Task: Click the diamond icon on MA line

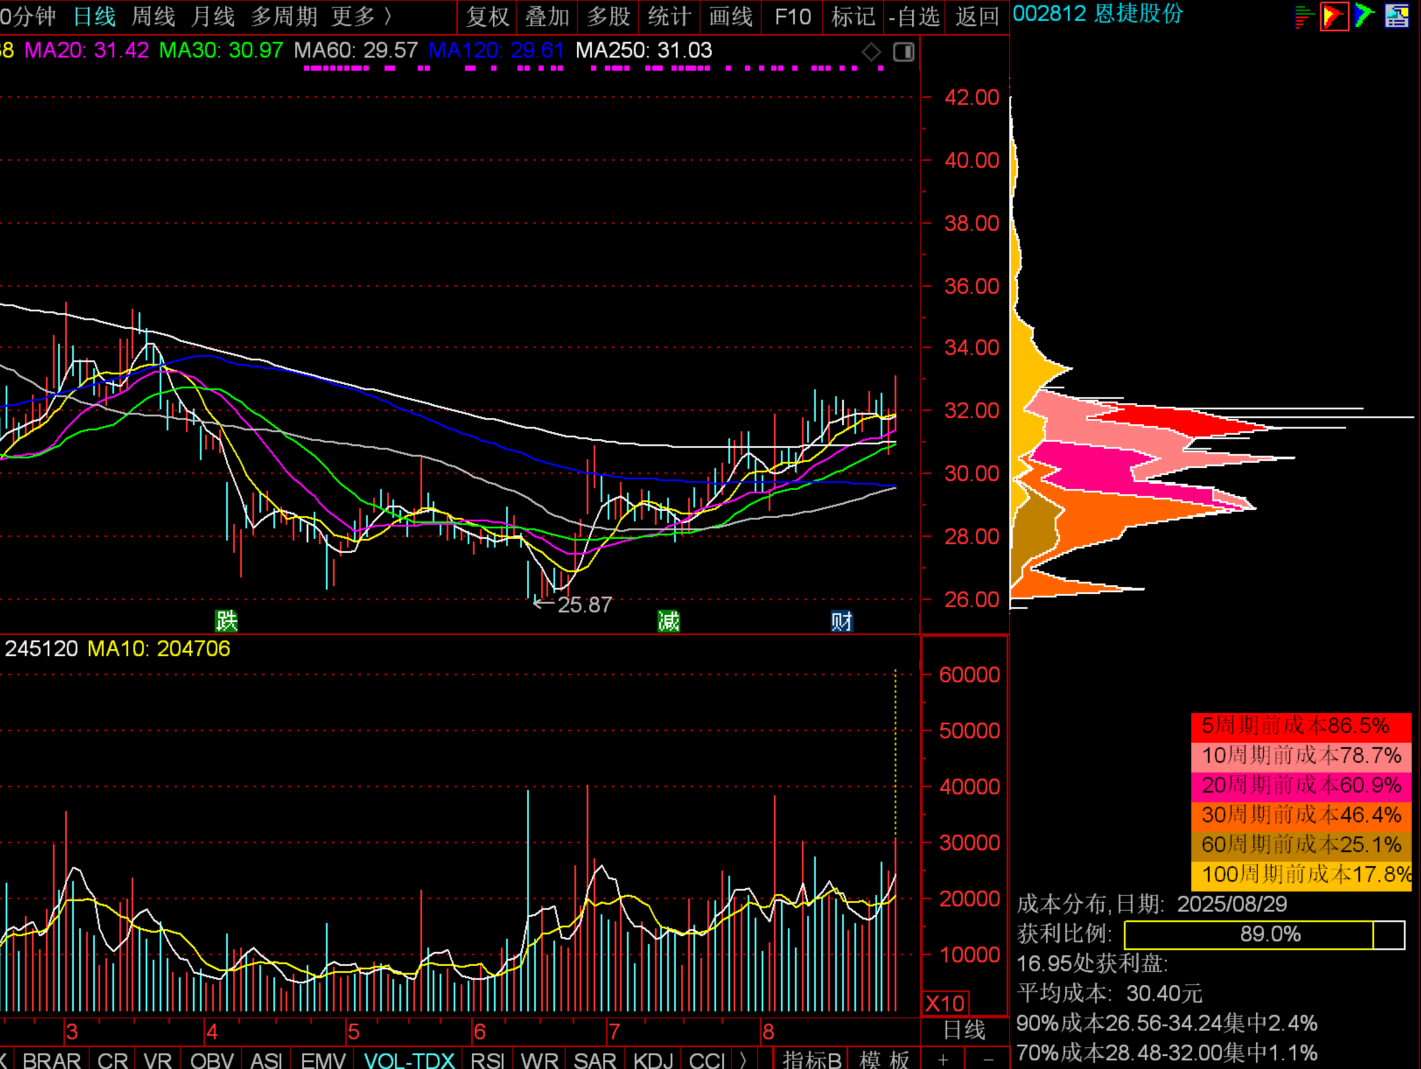Action: pos(871,52)
